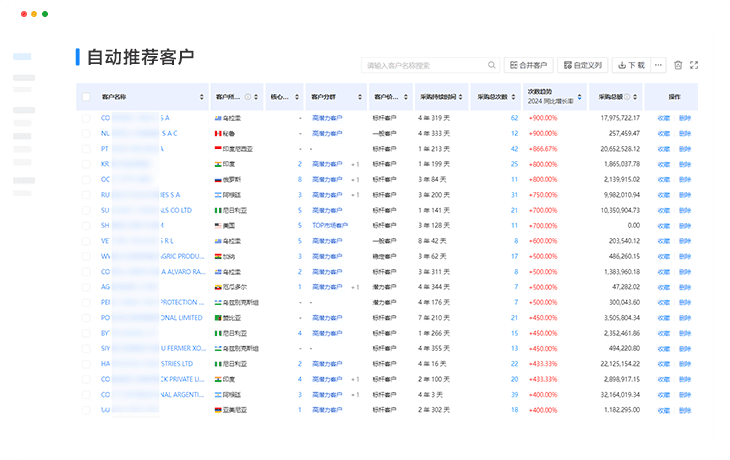Screen dimensions: 730x460
Task: Click the green macOS window zoom button
Action: tap(45, 14)
